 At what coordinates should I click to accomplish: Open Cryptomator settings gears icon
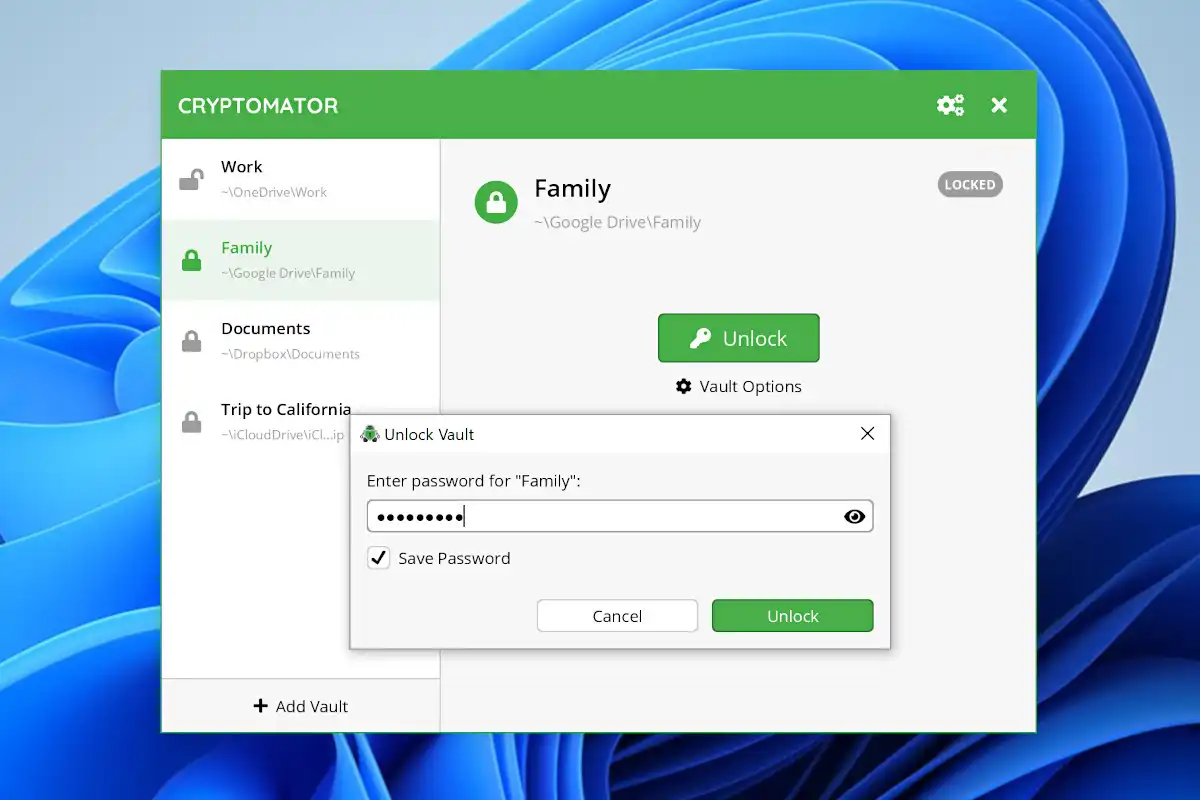[949, 105]
